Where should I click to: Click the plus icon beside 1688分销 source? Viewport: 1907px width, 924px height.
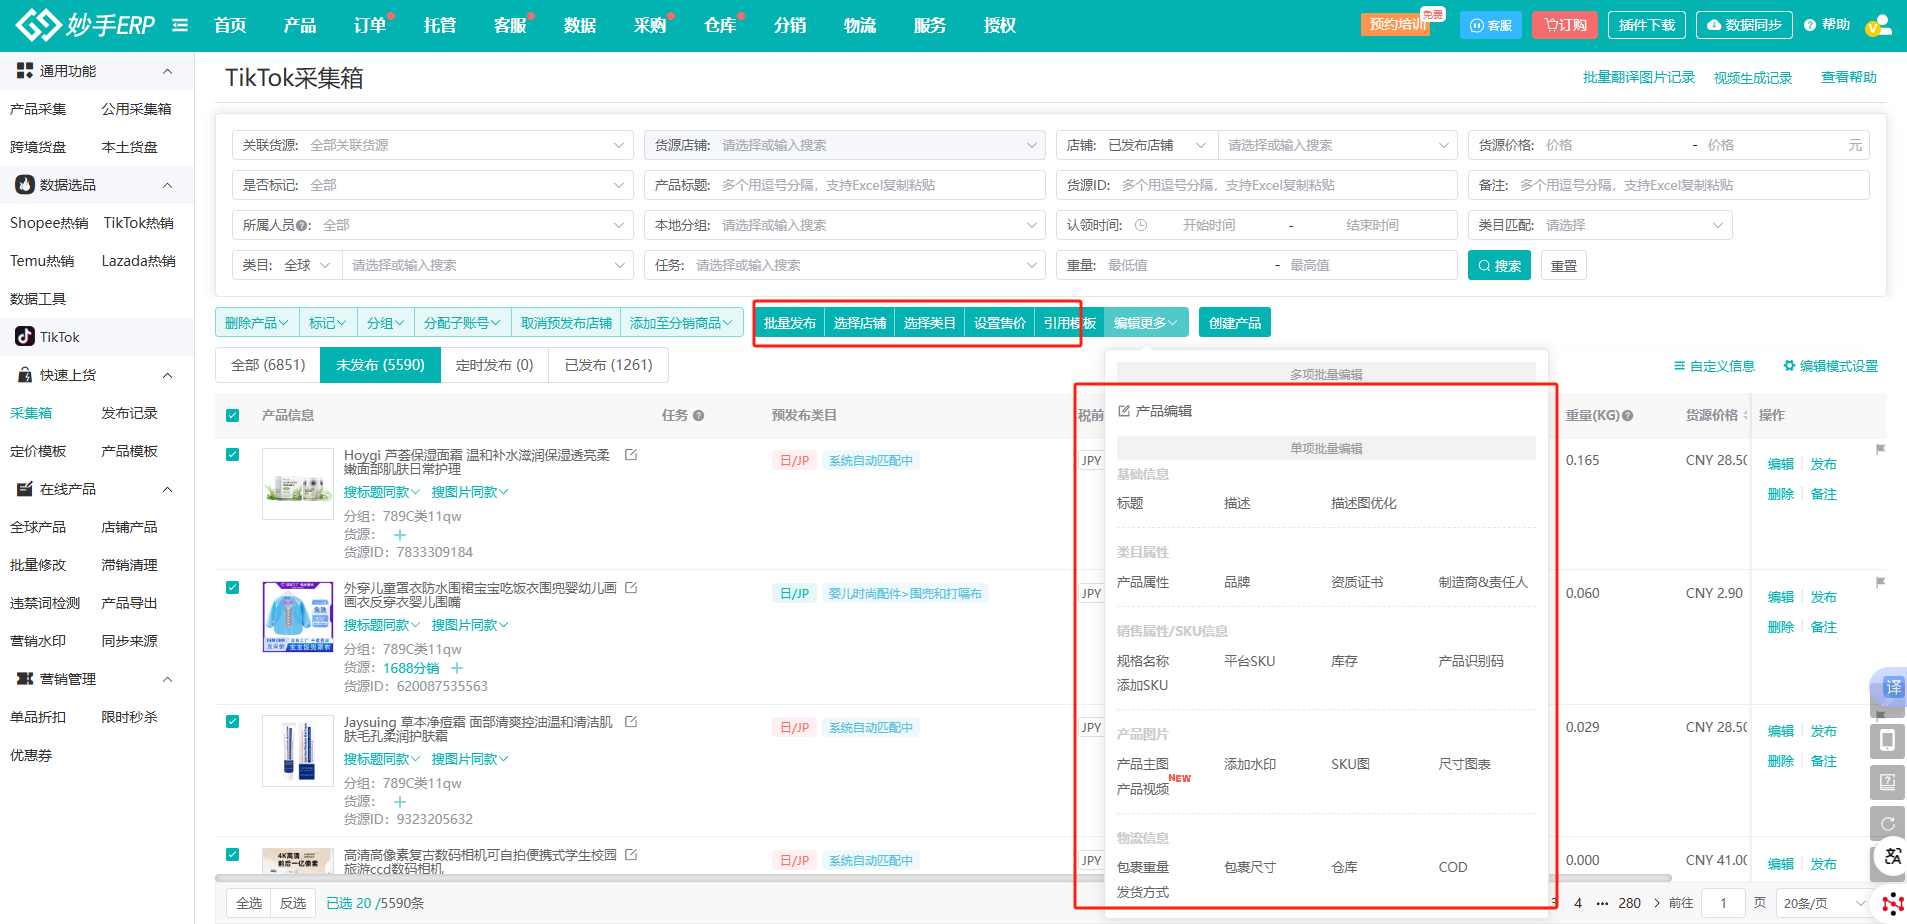click(x=457, y=668)
